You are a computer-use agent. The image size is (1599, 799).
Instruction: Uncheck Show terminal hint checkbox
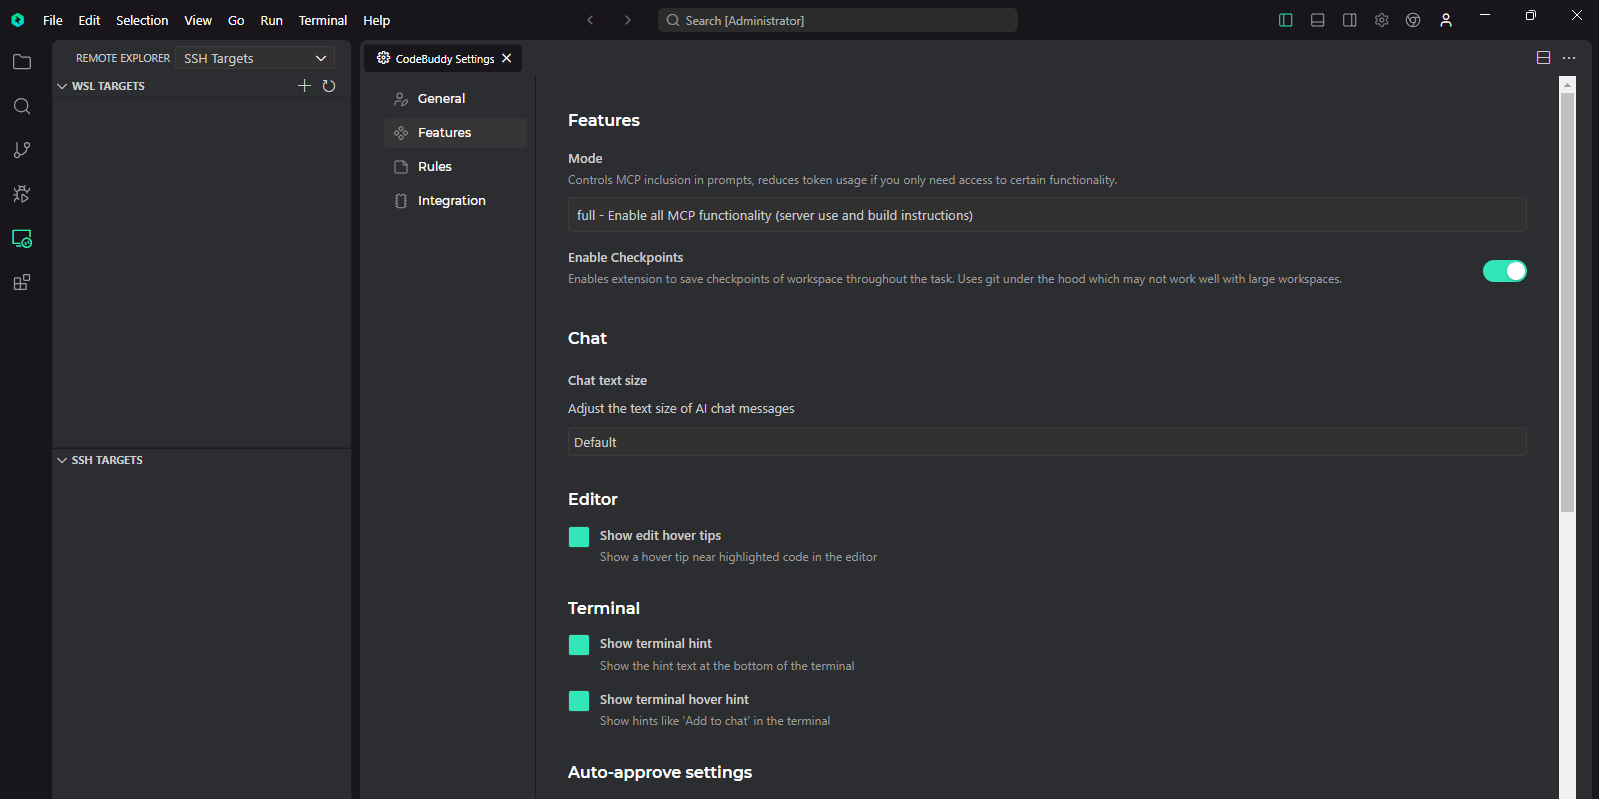tap(579, 645)
